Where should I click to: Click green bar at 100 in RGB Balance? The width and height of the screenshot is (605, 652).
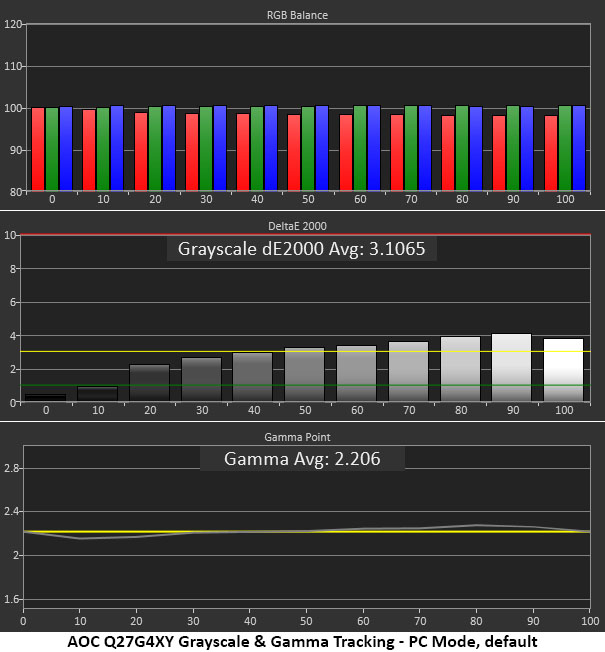pos(565,148)
